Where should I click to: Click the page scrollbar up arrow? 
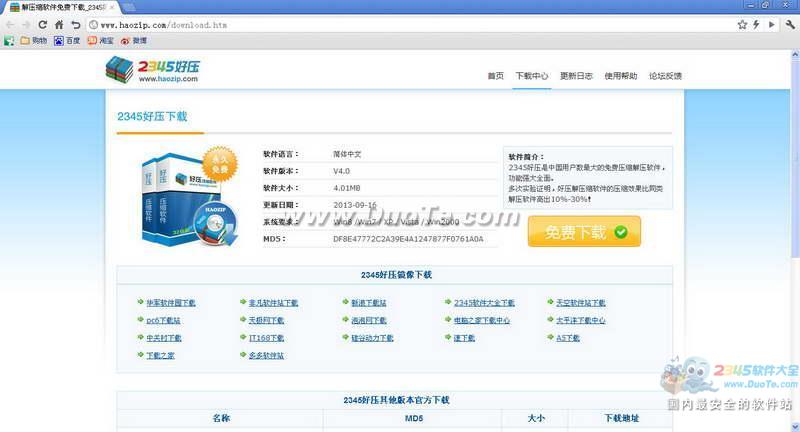coord(795,54)
